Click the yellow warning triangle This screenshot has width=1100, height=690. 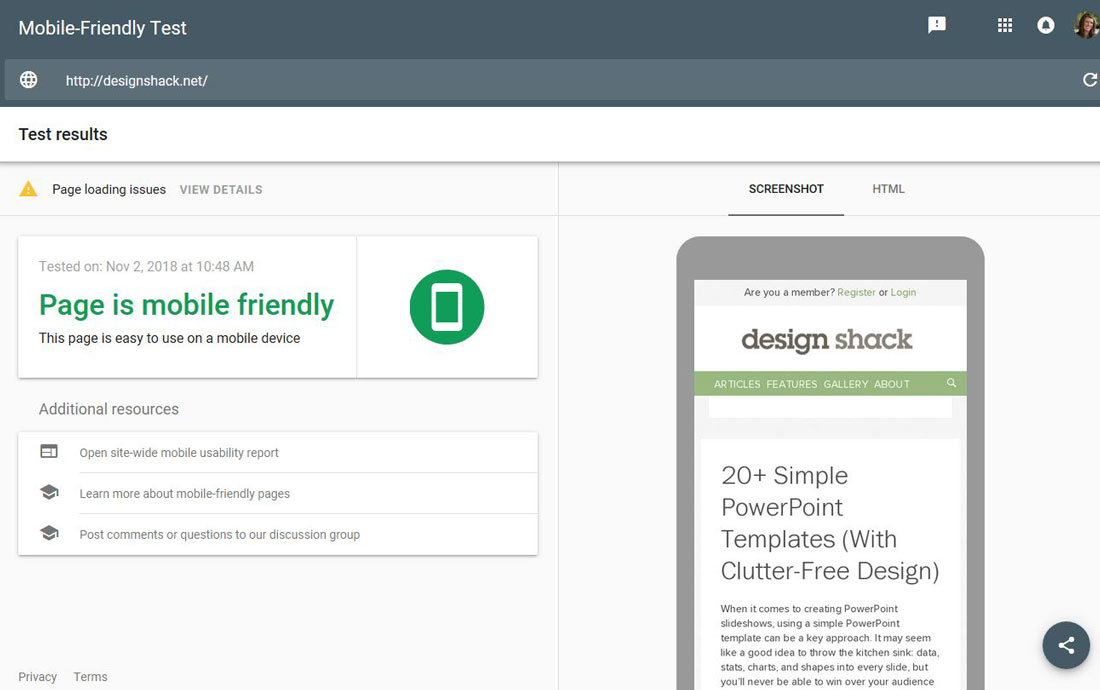pyautogui.click(x=28, y=188)
